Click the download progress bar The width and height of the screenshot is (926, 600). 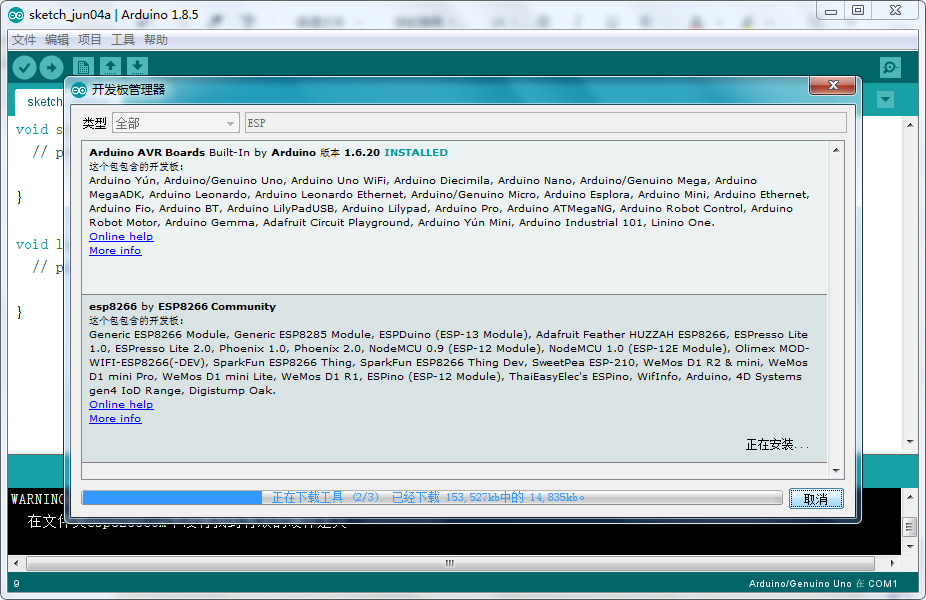click(432, 497)
